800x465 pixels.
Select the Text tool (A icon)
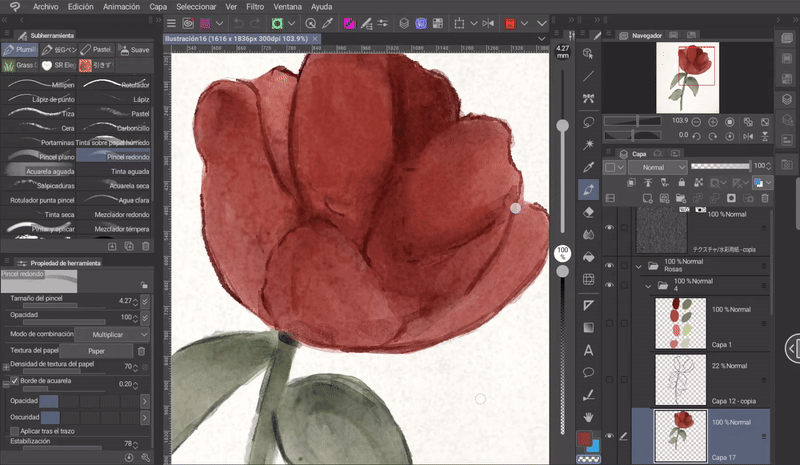coord(589,350)
